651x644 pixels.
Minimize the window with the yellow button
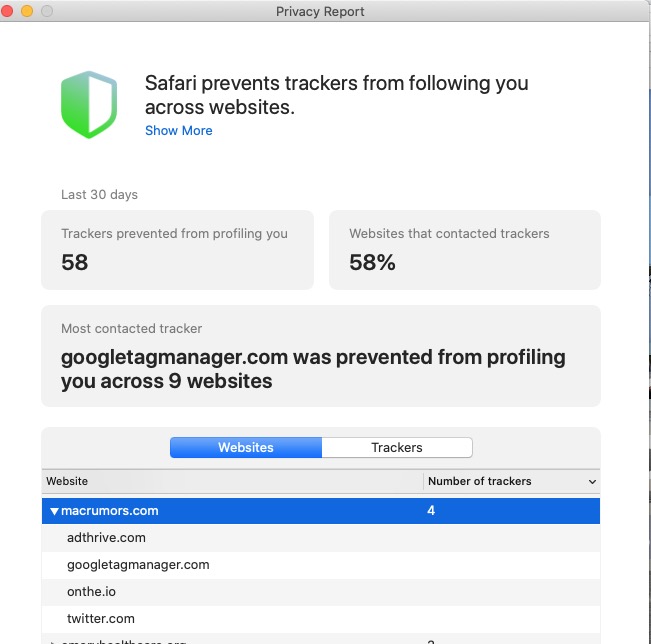[27, 11]
